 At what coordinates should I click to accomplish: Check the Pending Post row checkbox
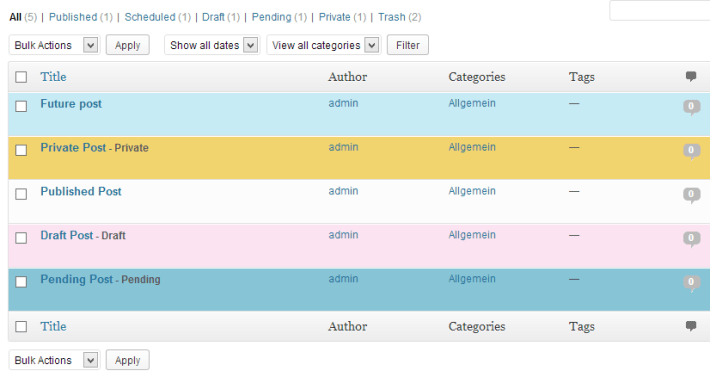21,282
